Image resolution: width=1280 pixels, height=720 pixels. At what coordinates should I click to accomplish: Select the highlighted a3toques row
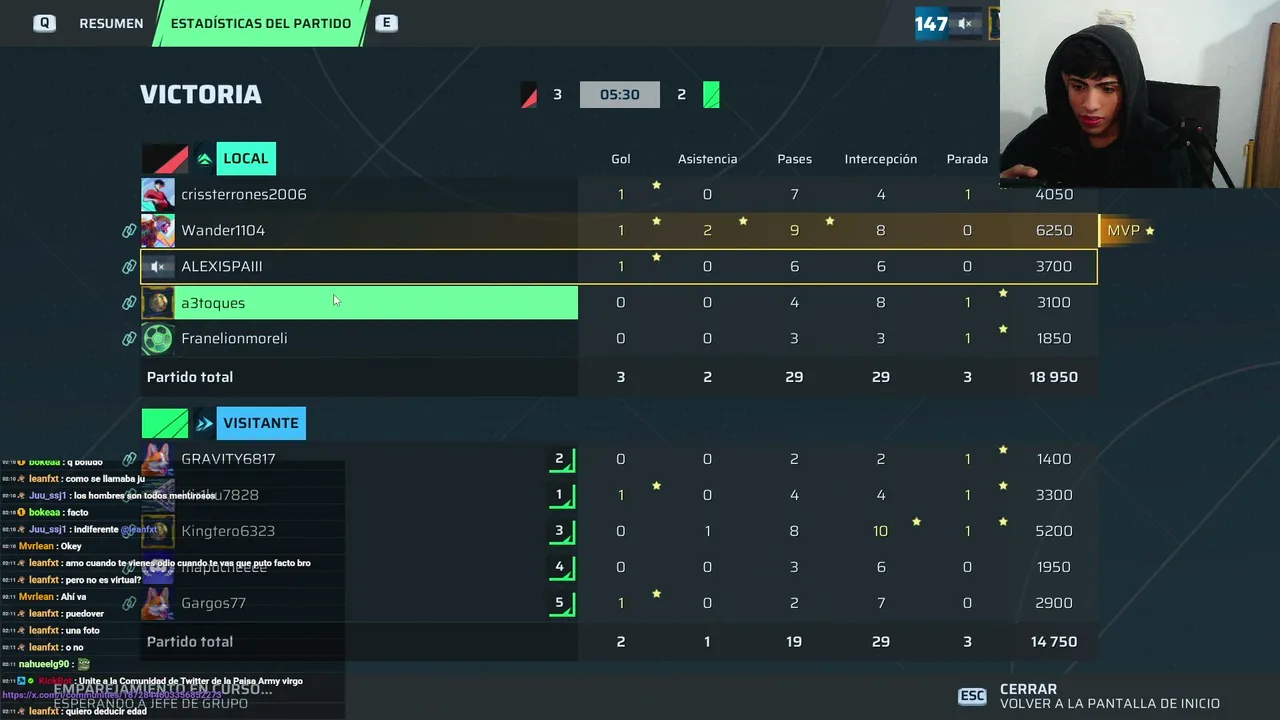pyautogui.click(x=359, y=302)
